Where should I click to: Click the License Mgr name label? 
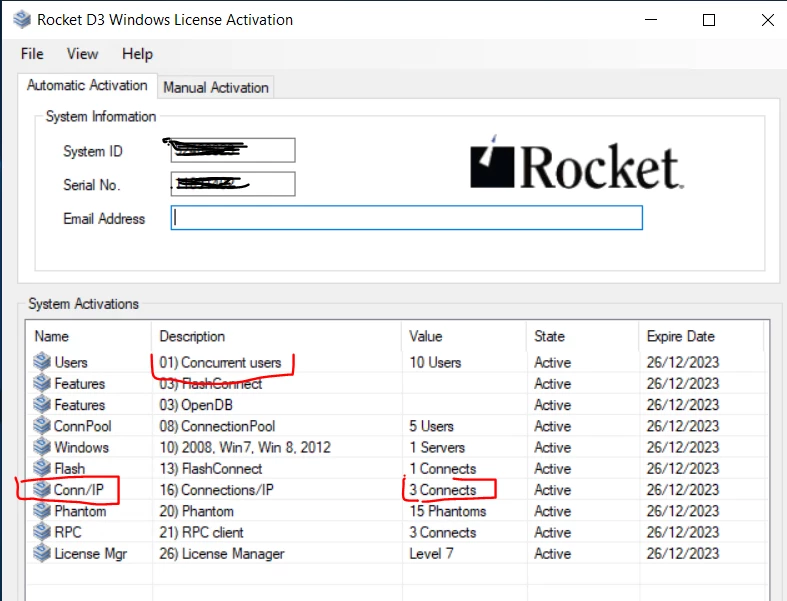90,553
